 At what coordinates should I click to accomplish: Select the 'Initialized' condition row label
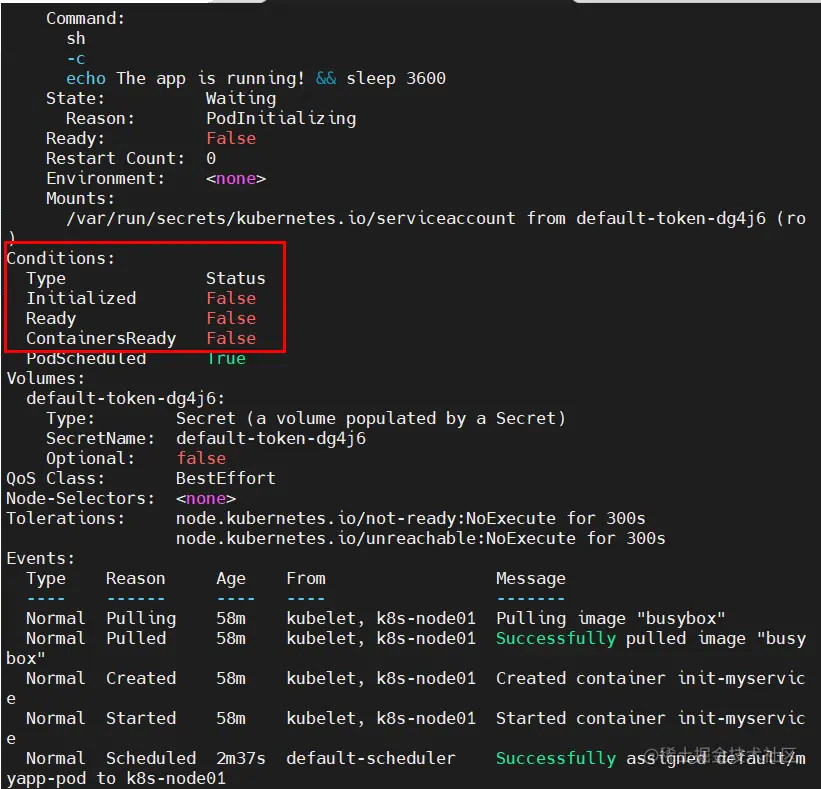click(81, 298)
